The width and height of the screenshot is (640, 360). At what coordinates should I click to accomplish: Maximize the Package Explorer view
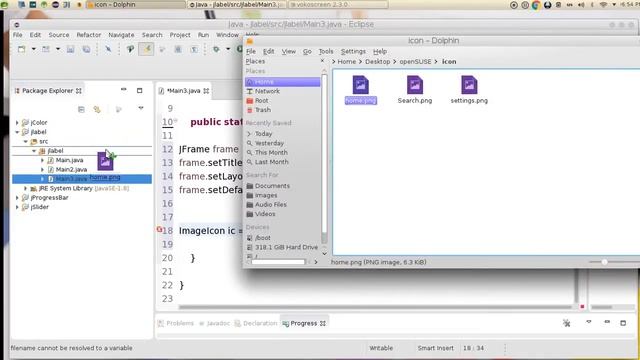140,90
